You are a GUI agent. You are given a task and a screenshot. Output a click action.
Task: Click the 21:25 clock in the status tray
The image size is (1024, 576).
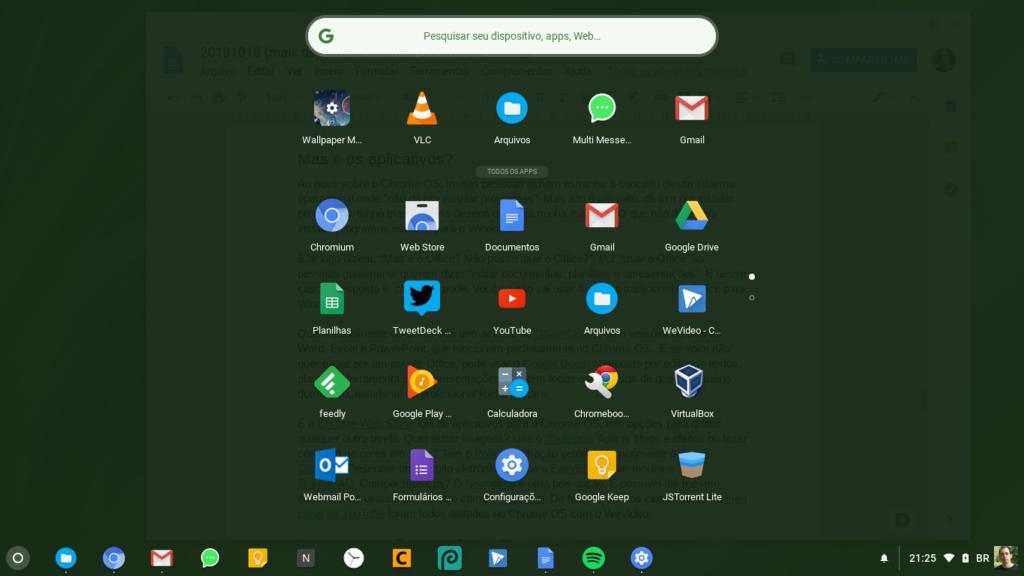pyautogui.click(x=923, y=558)
